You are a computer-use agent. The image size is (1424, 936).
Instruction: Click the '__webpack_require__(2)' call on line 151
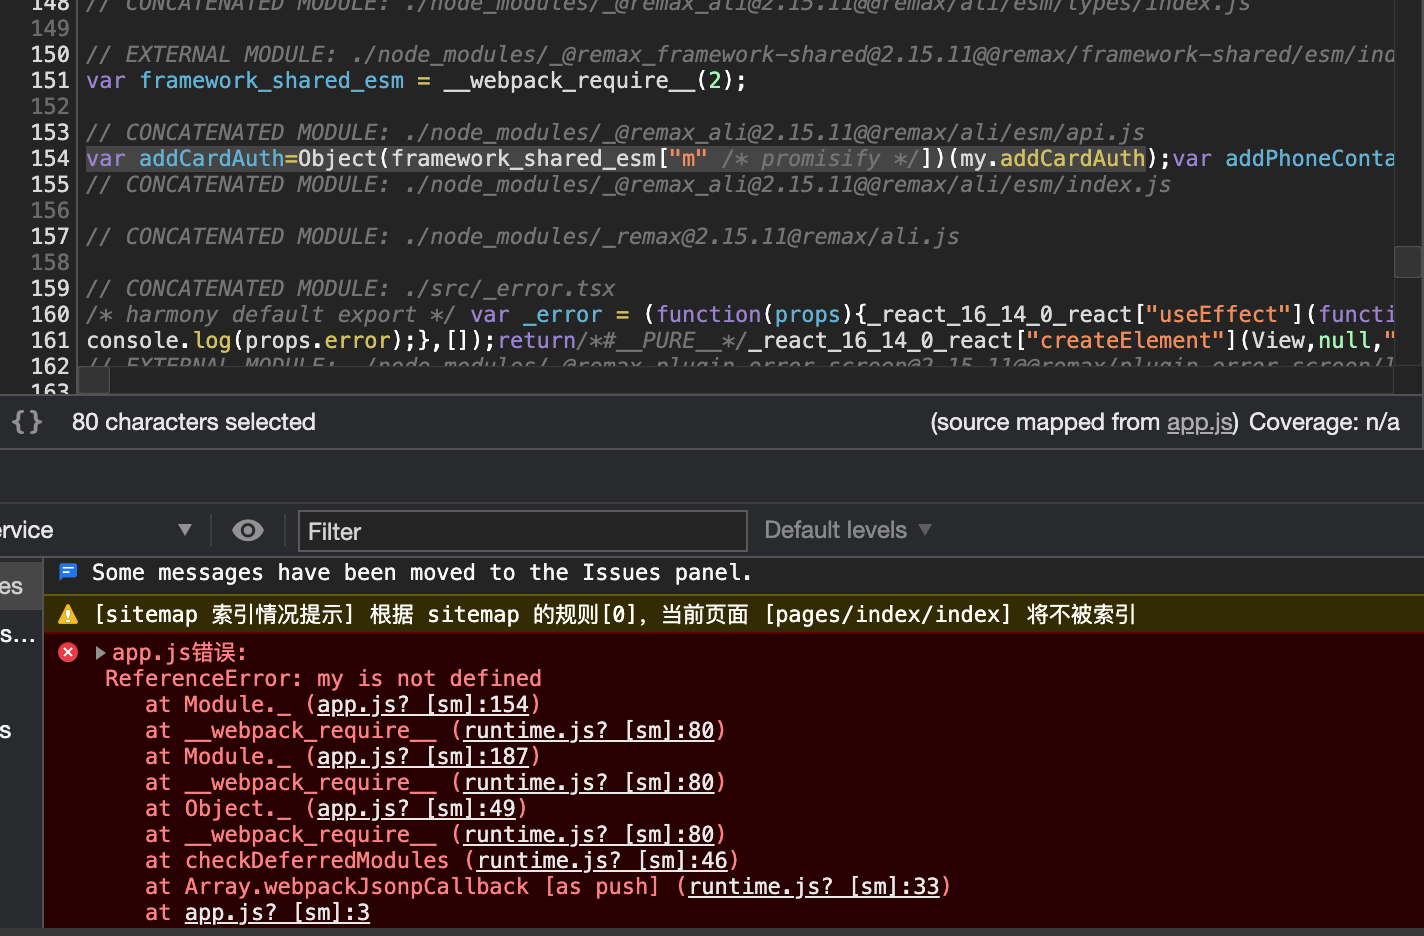[588, 80]
